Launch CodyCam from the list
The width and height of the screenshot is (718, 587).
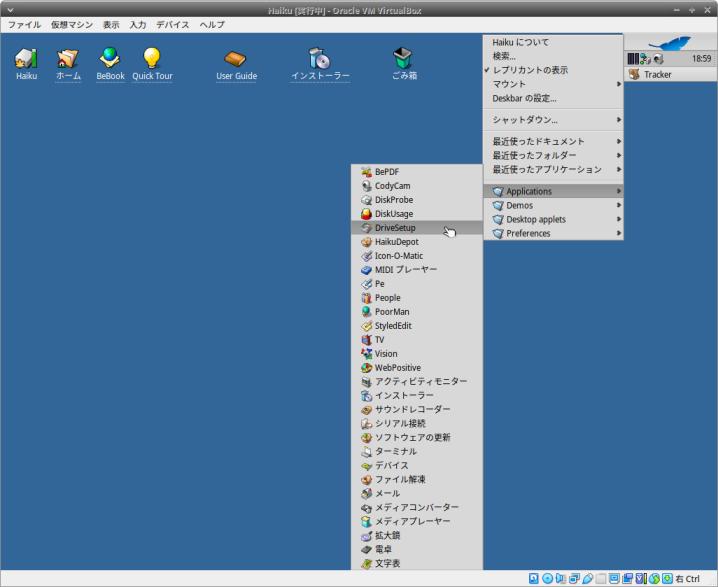[x=417, y=185]
